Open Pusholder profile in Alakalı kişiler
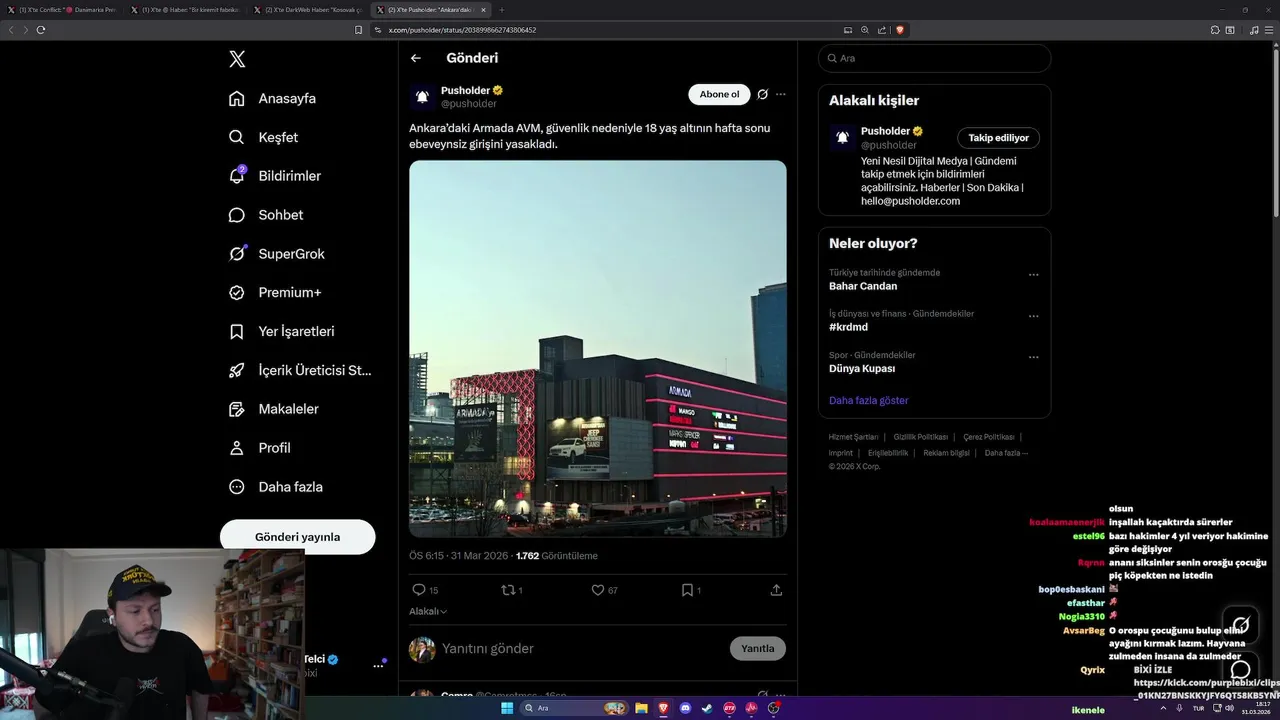Image resolution: width=1280 pixels, height=720 pixels. (886, 131)
